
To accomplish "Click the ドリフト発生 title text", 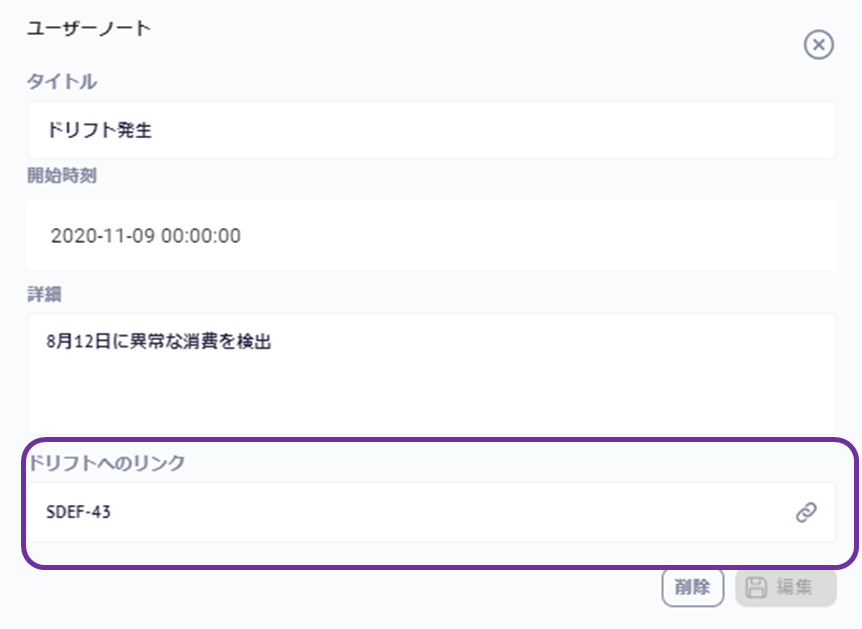I will pos(99,130).
